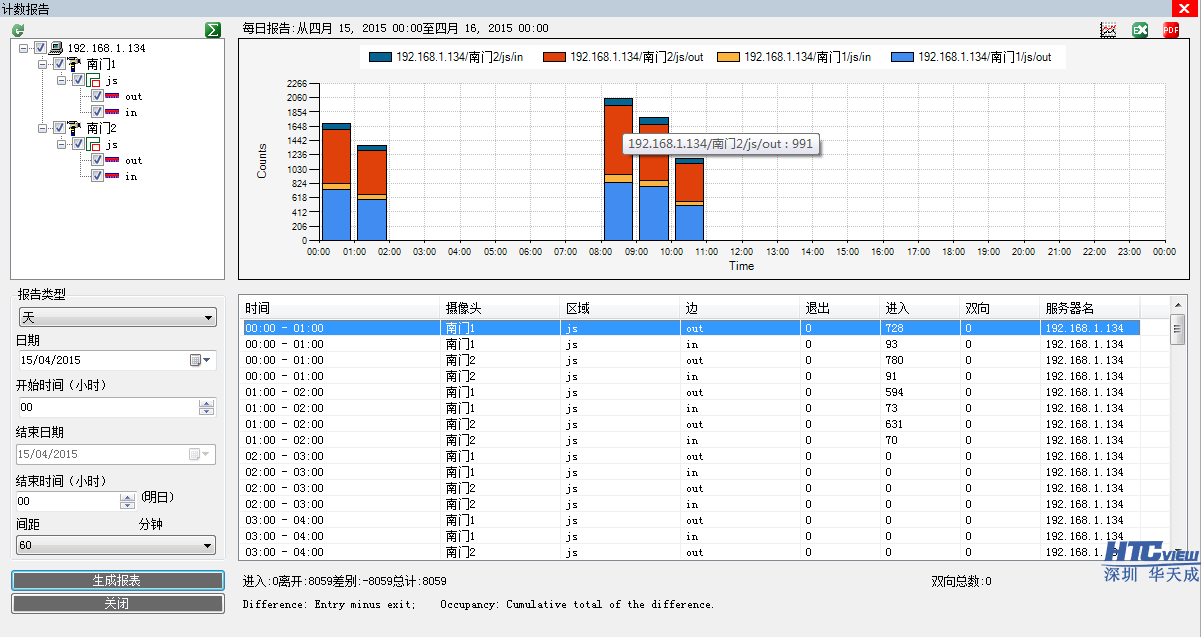Viewport: 1201px width, 637px height.
Task: Increase the start time hour stepper
Action: coord(207,403)
